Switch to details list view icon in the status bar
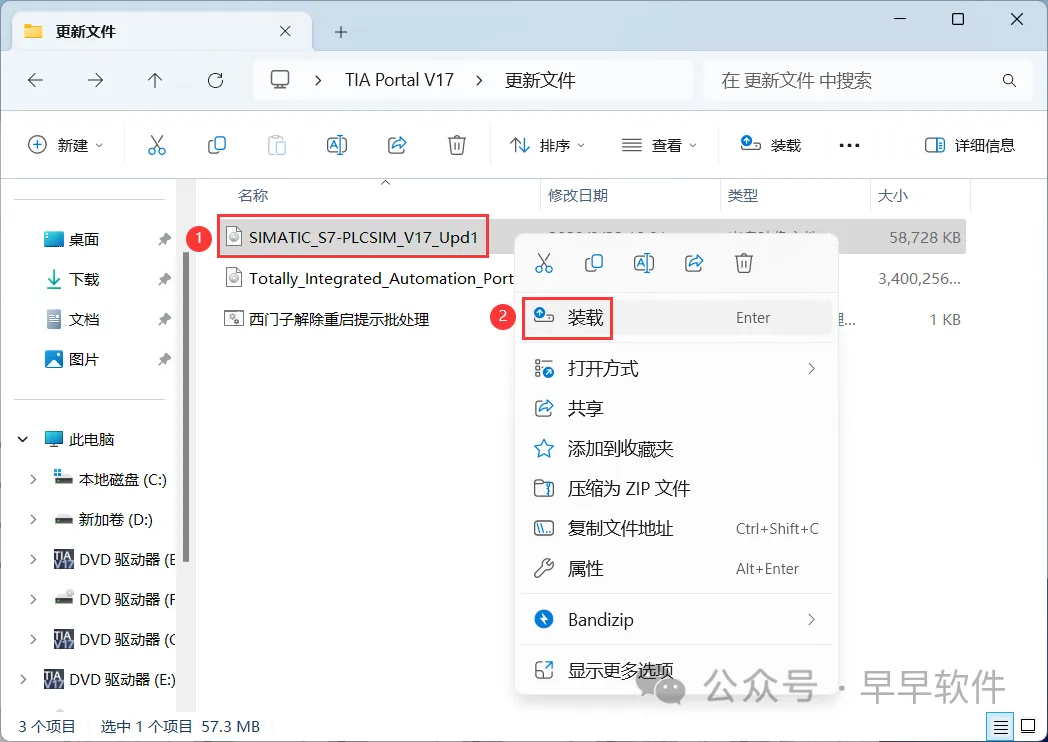This screenshot has width=1048, height=742. pyautogui.click(x=1000, y=727)
